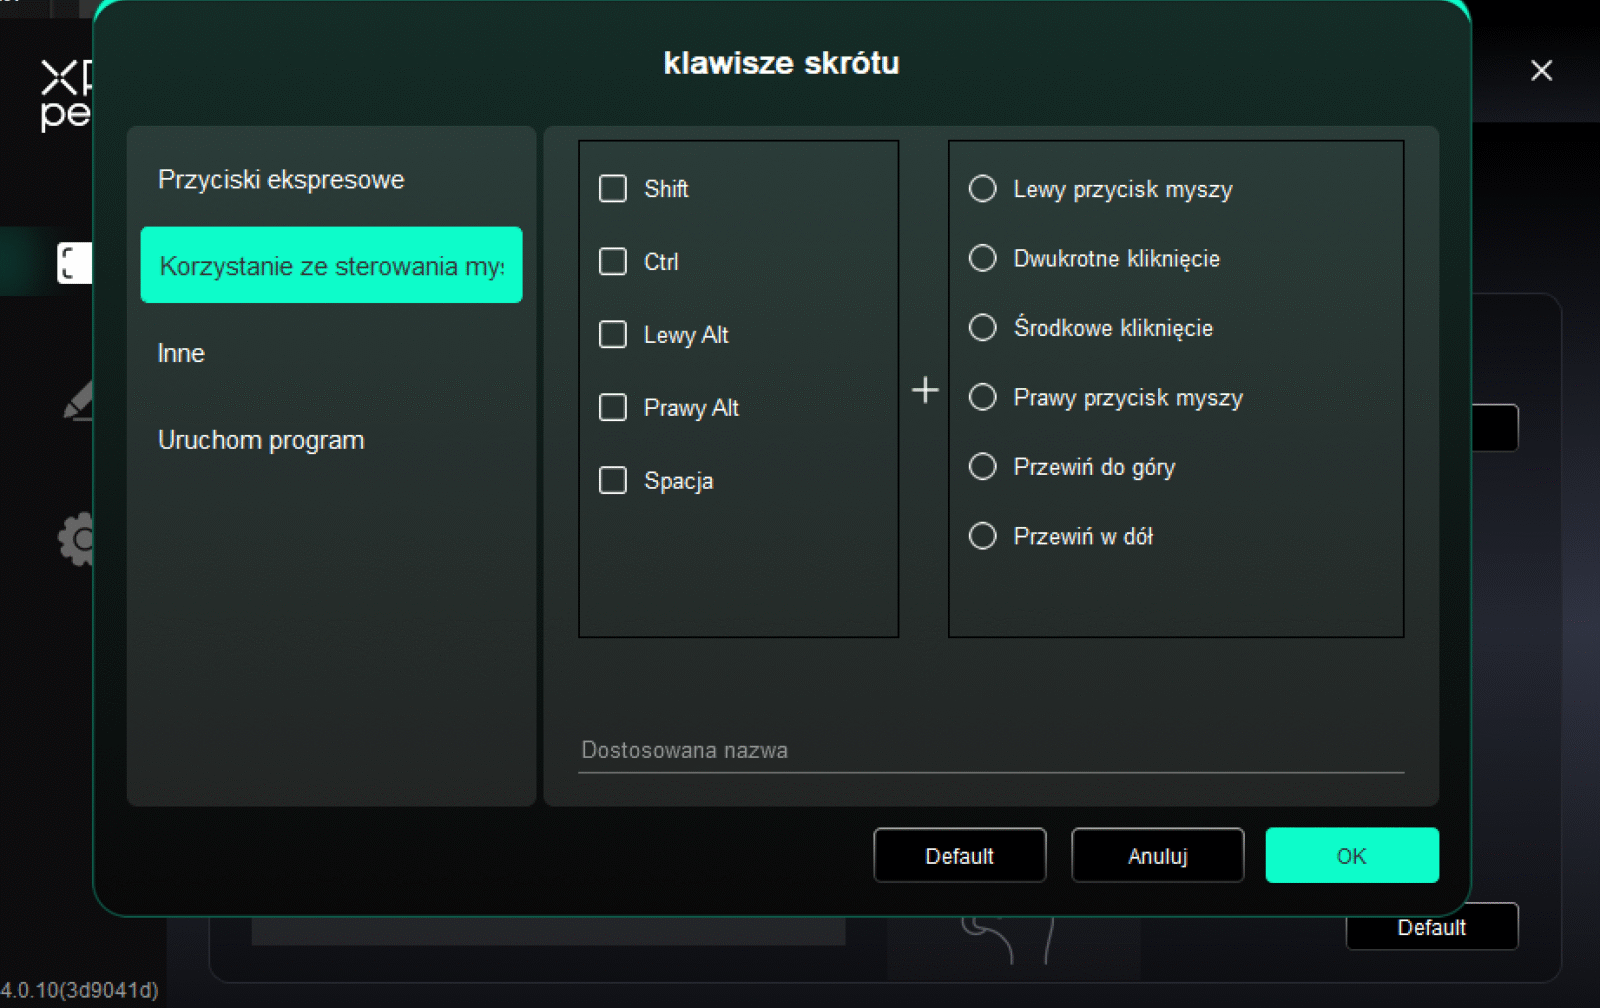Choose Przewiń do góry option

pyautogui.click(x=983, y=467)
